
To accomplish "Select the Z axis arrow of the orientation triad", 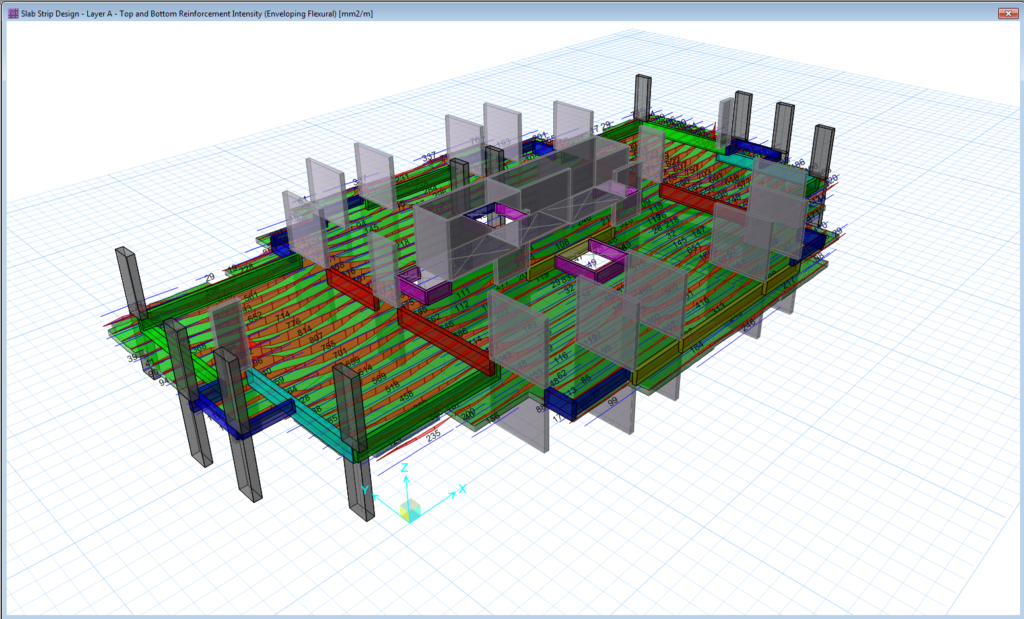I will [406, 480].
